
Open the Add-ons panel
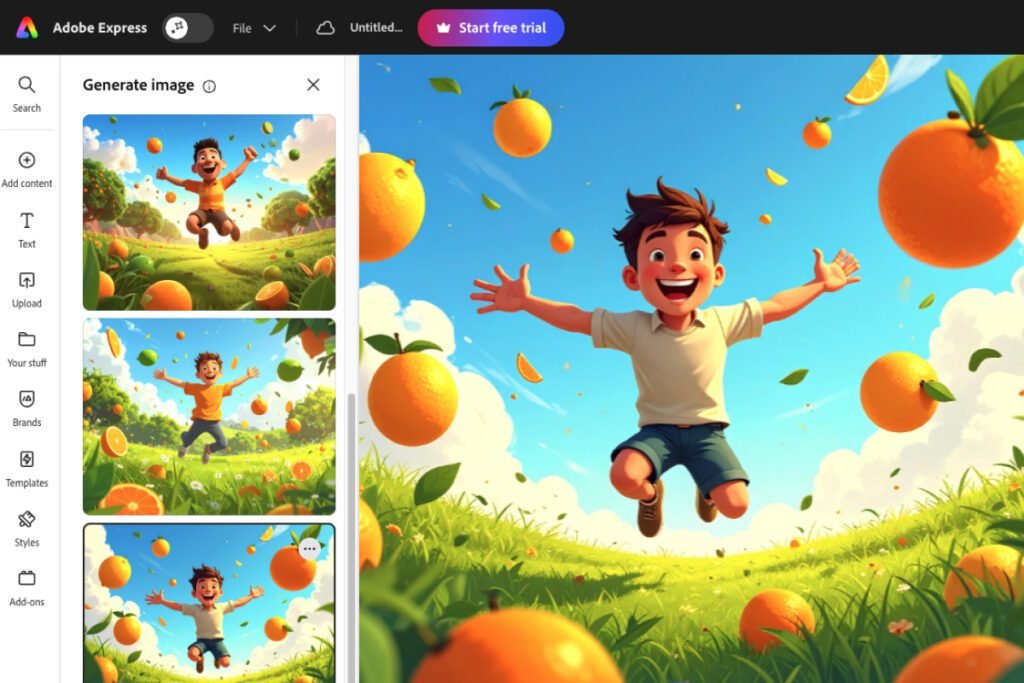click(27, 588)
